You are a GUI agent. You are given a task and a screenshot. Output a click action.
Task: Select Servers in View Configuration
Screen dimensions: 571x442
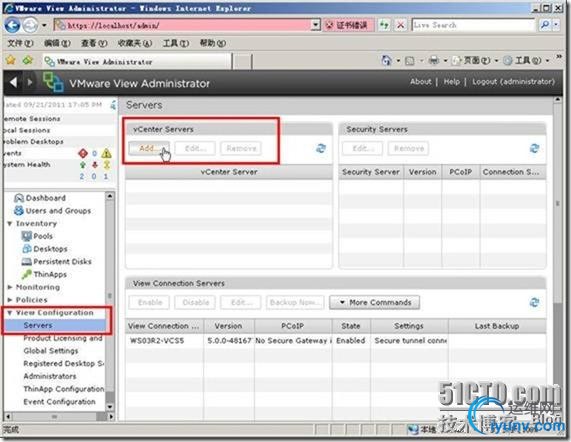coord(56,325)
